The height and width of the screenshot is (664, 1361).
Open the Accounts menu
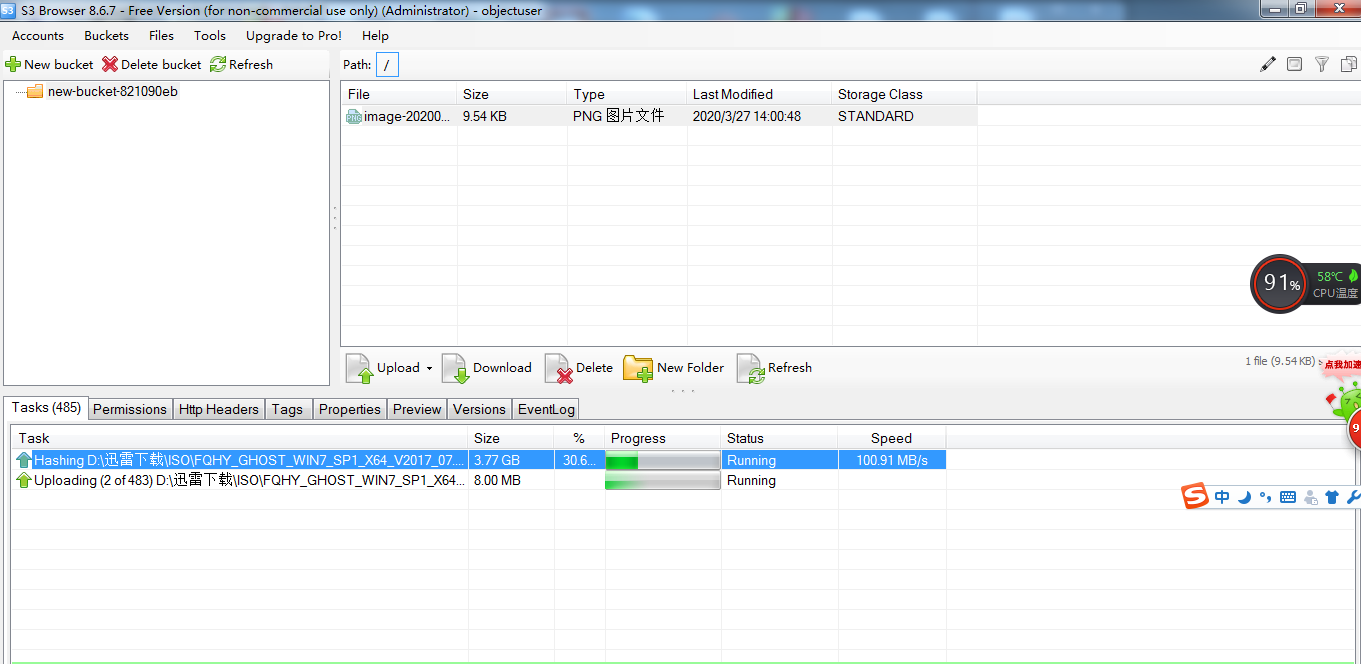tap(38, 35)
